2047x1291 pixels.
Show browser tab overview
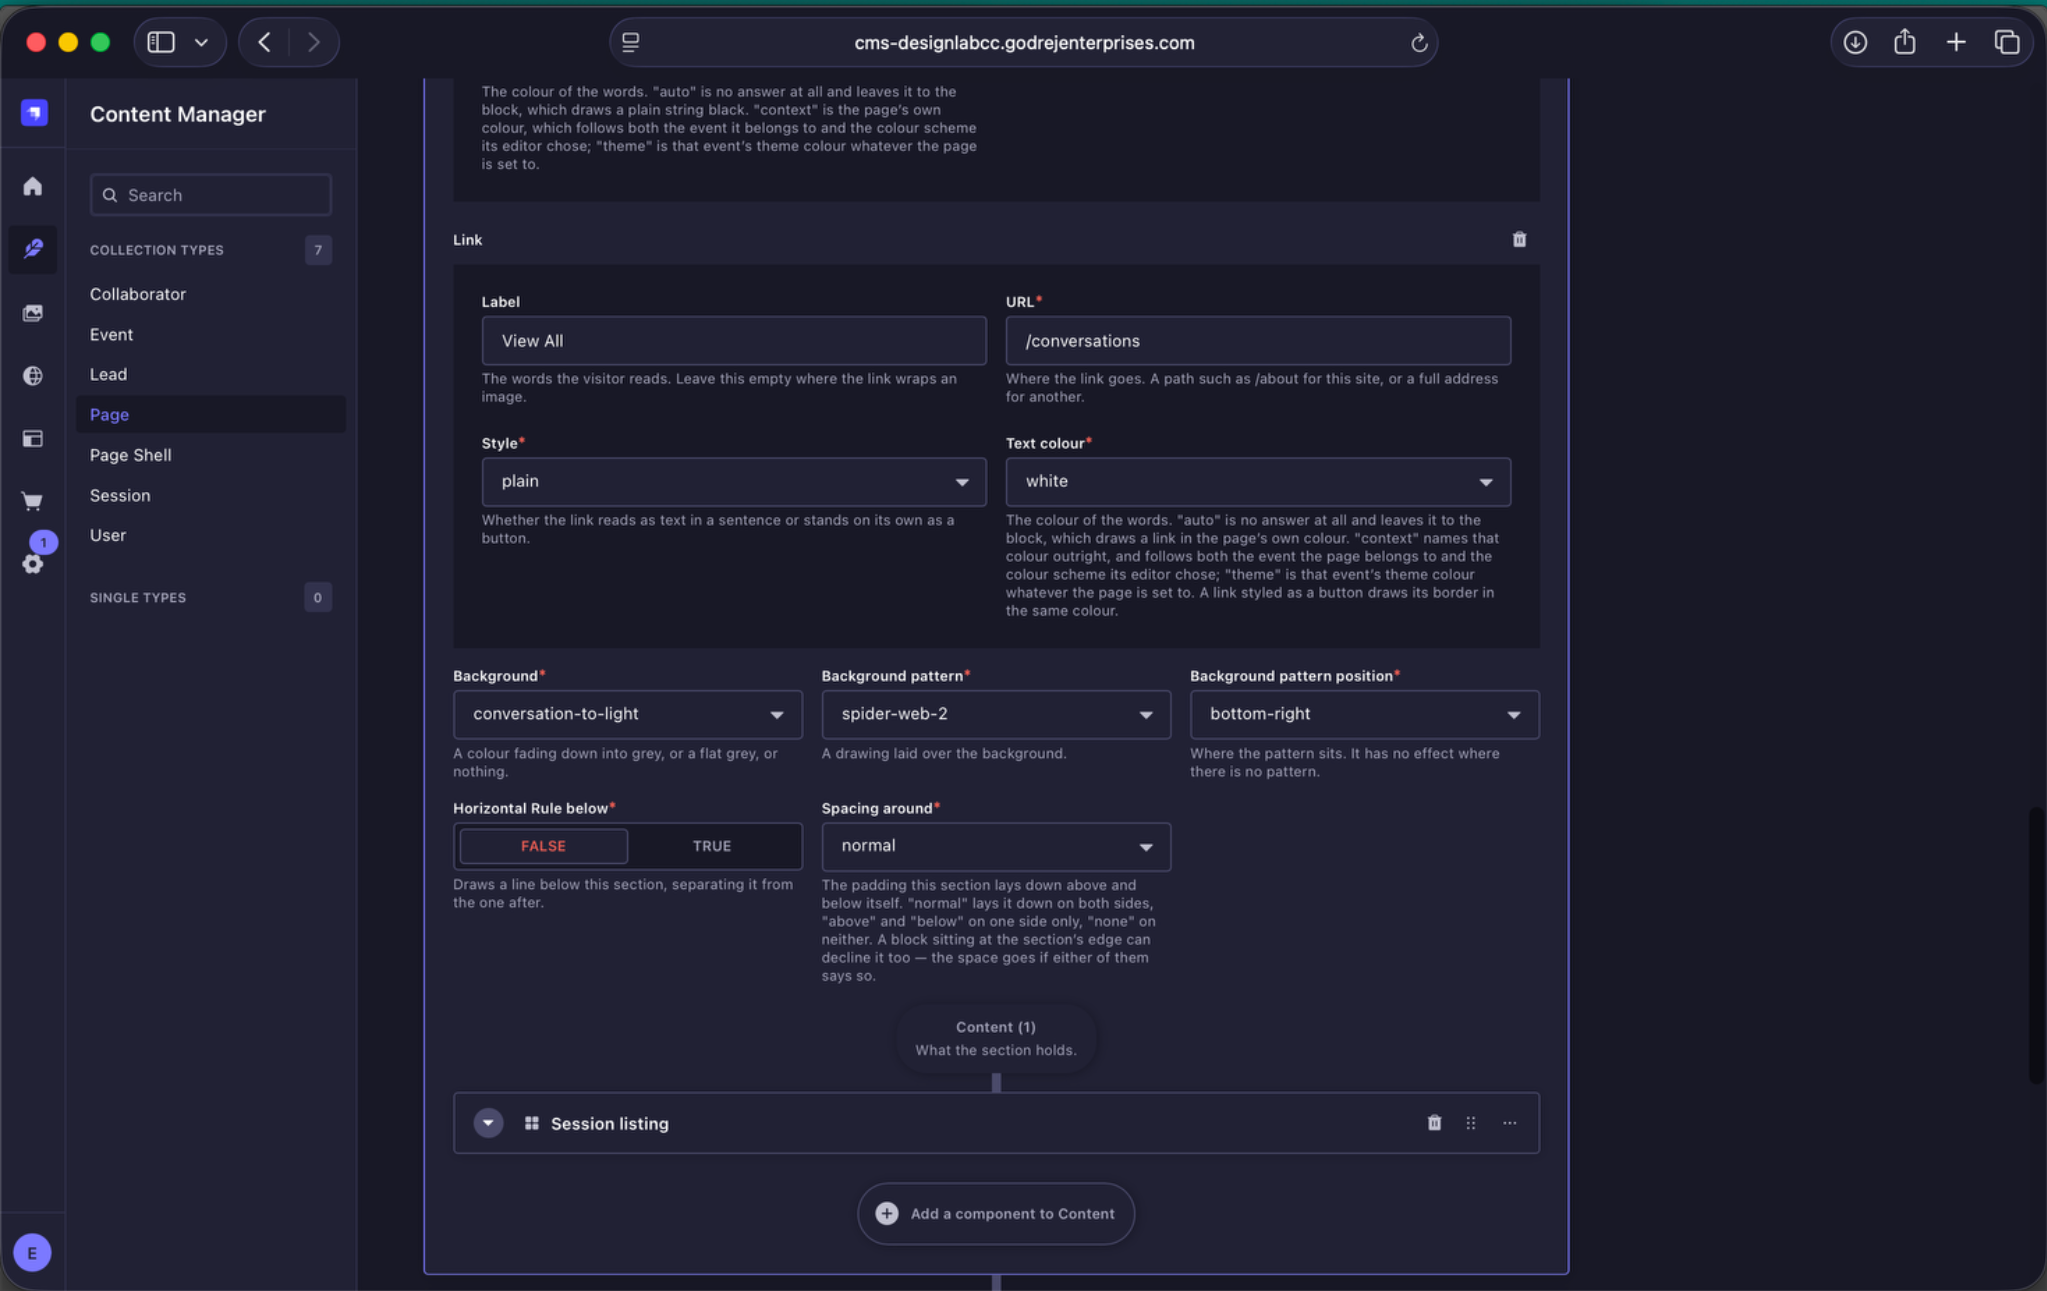(2007, 42)
